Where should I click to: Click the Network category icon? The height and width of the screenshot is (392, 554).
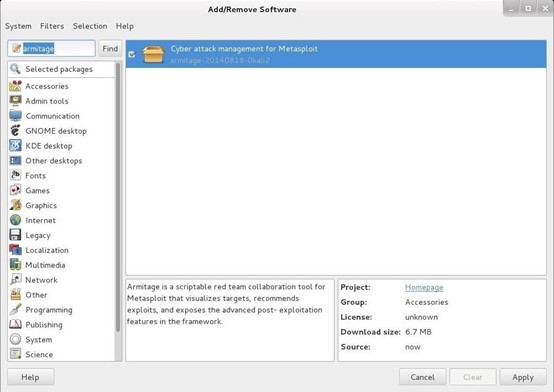(15, 280)
